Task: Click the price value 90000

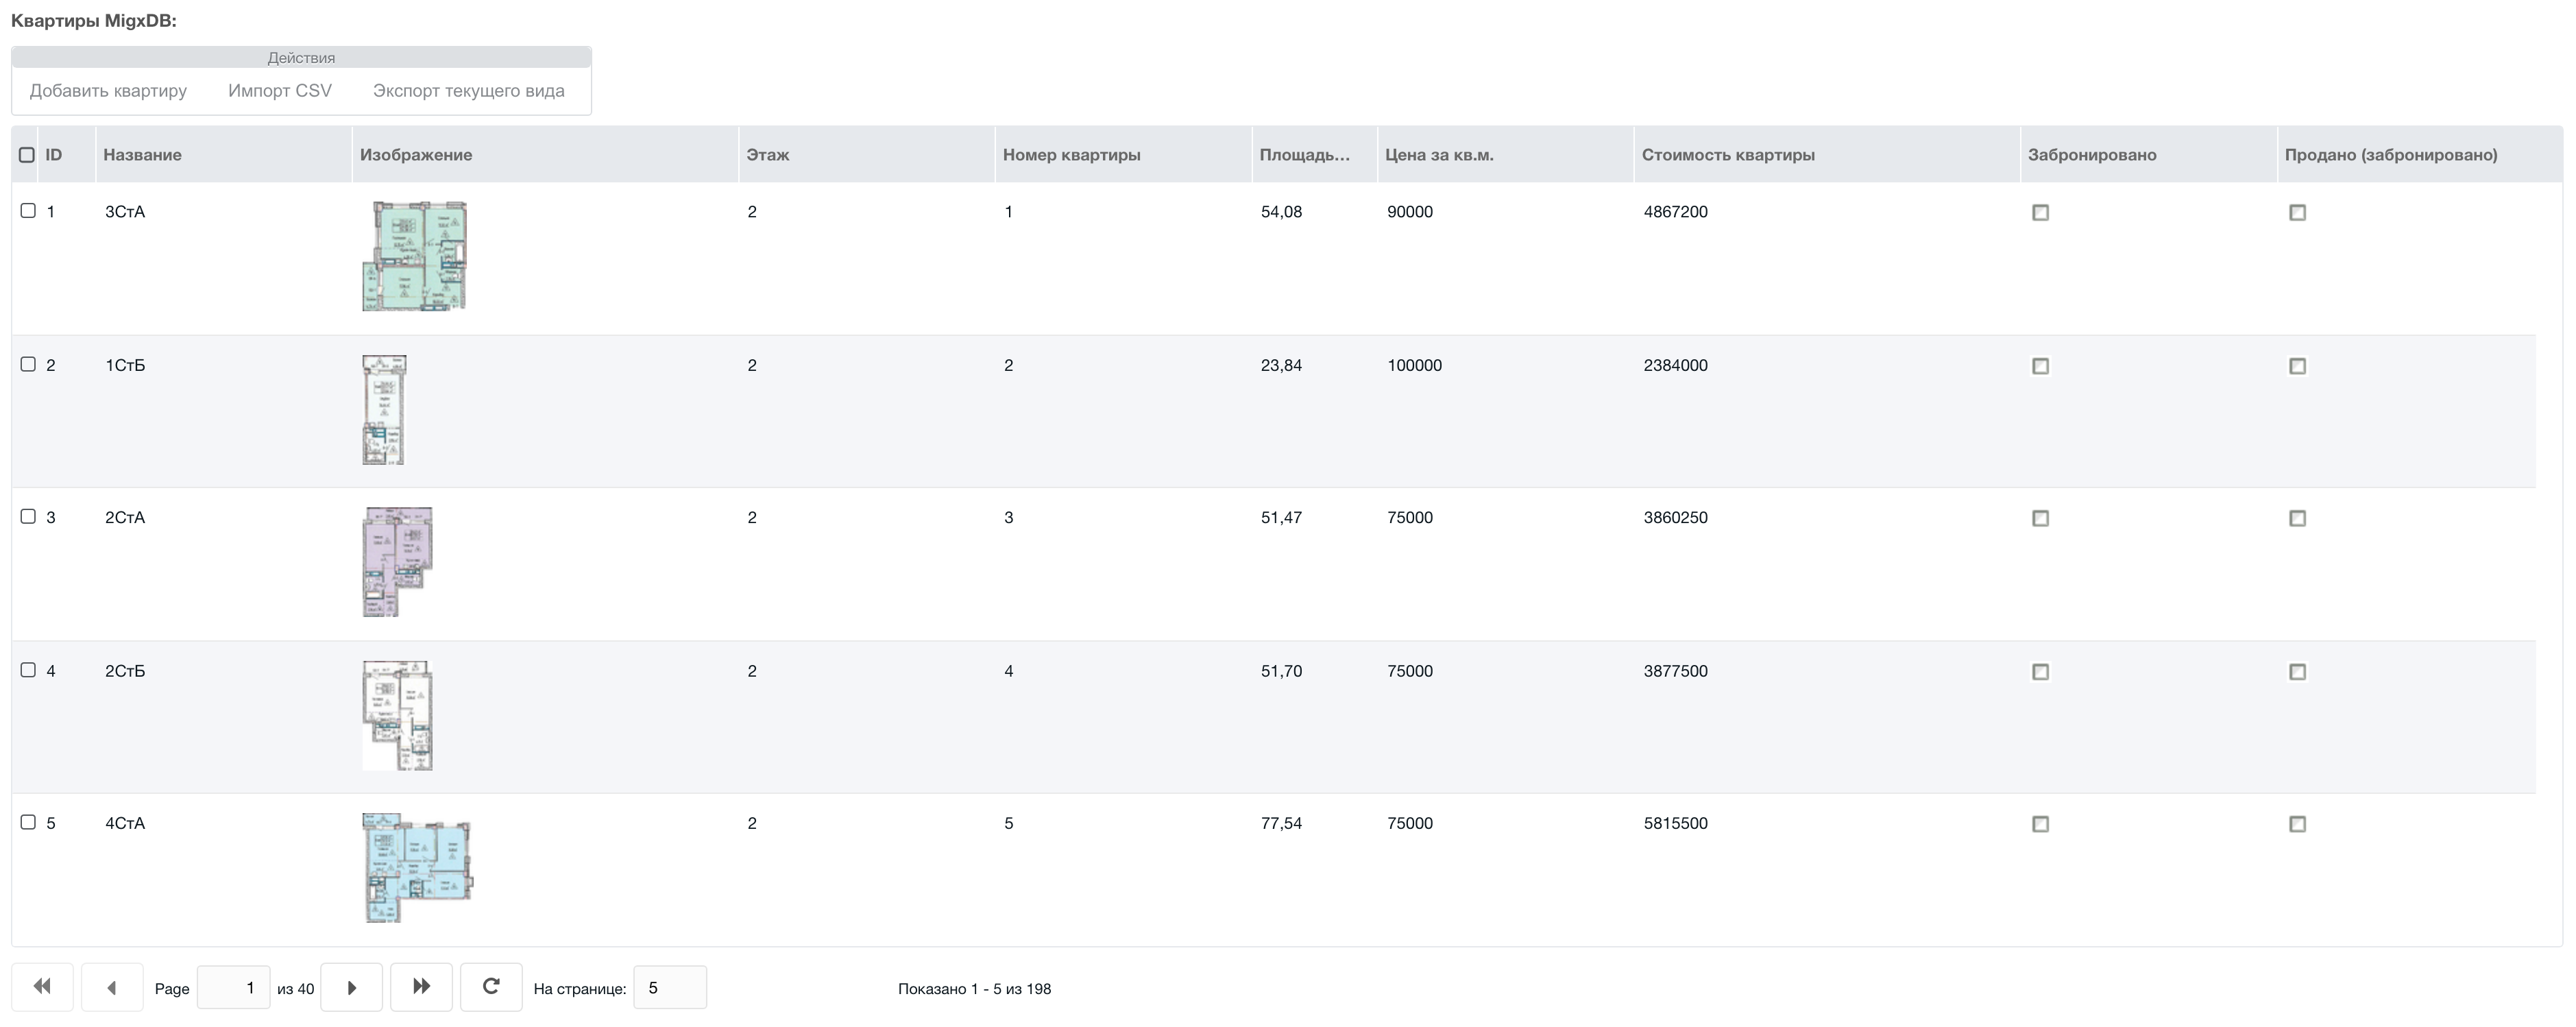Action: coord(1410,212)
